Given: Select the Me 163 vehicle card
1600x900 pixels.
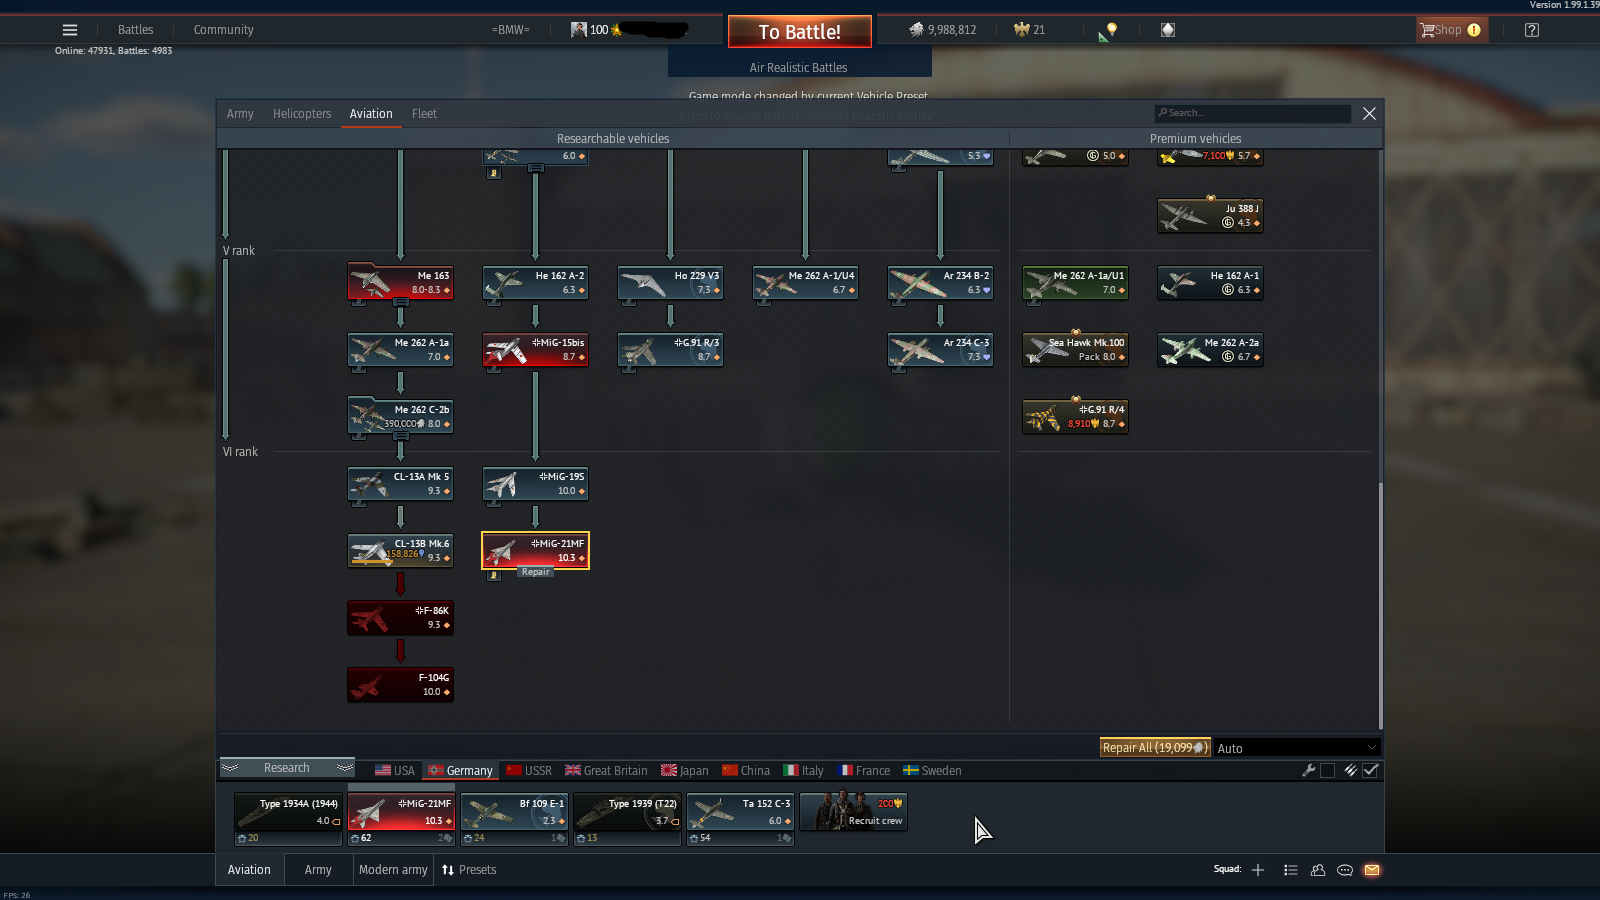Looking at the screenshot, I should point(400,282).
